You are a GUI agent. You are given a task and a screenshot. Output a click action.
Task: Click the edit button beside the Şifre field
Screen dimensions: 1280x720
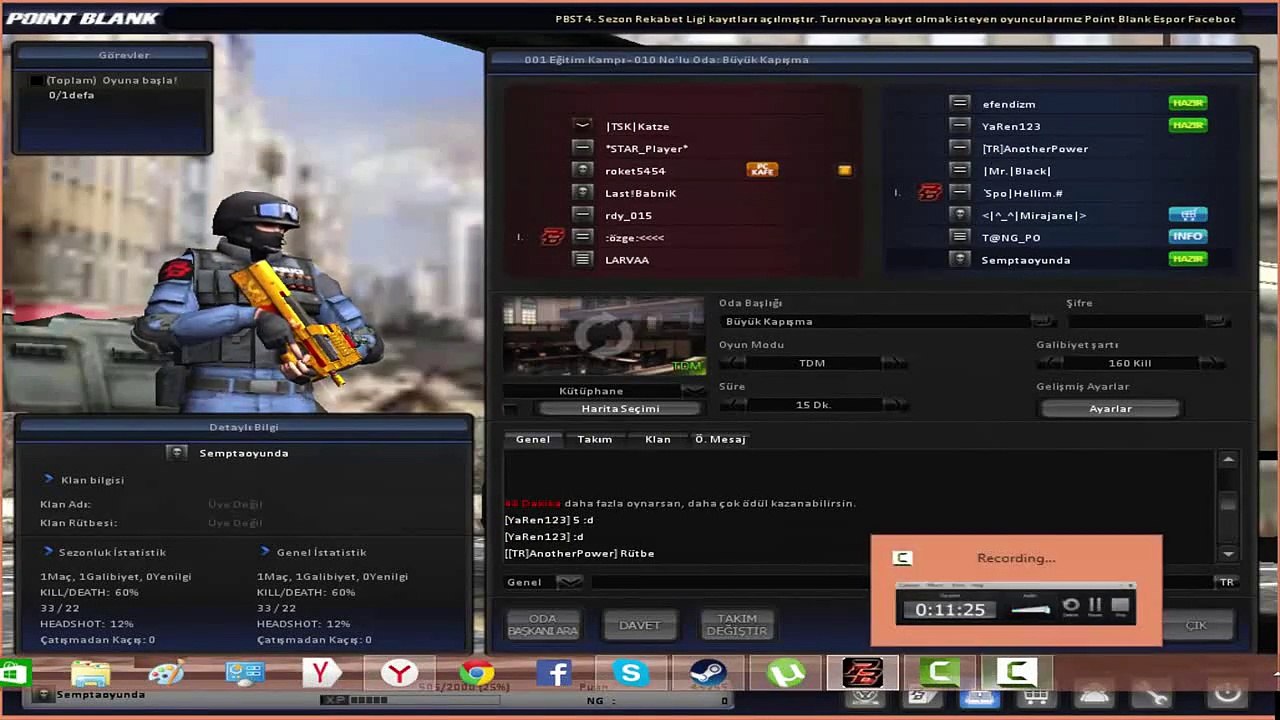pos(1216,321)
